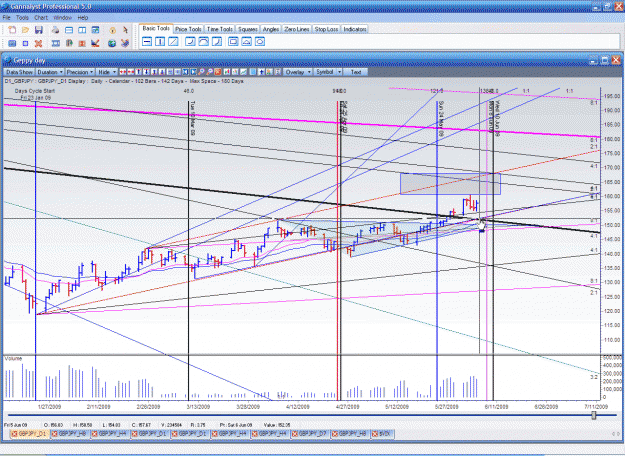This screenshot has width=625, height=456.
Task: Close the $VIX chart tab via its X
Action: (x=375, y=434)
